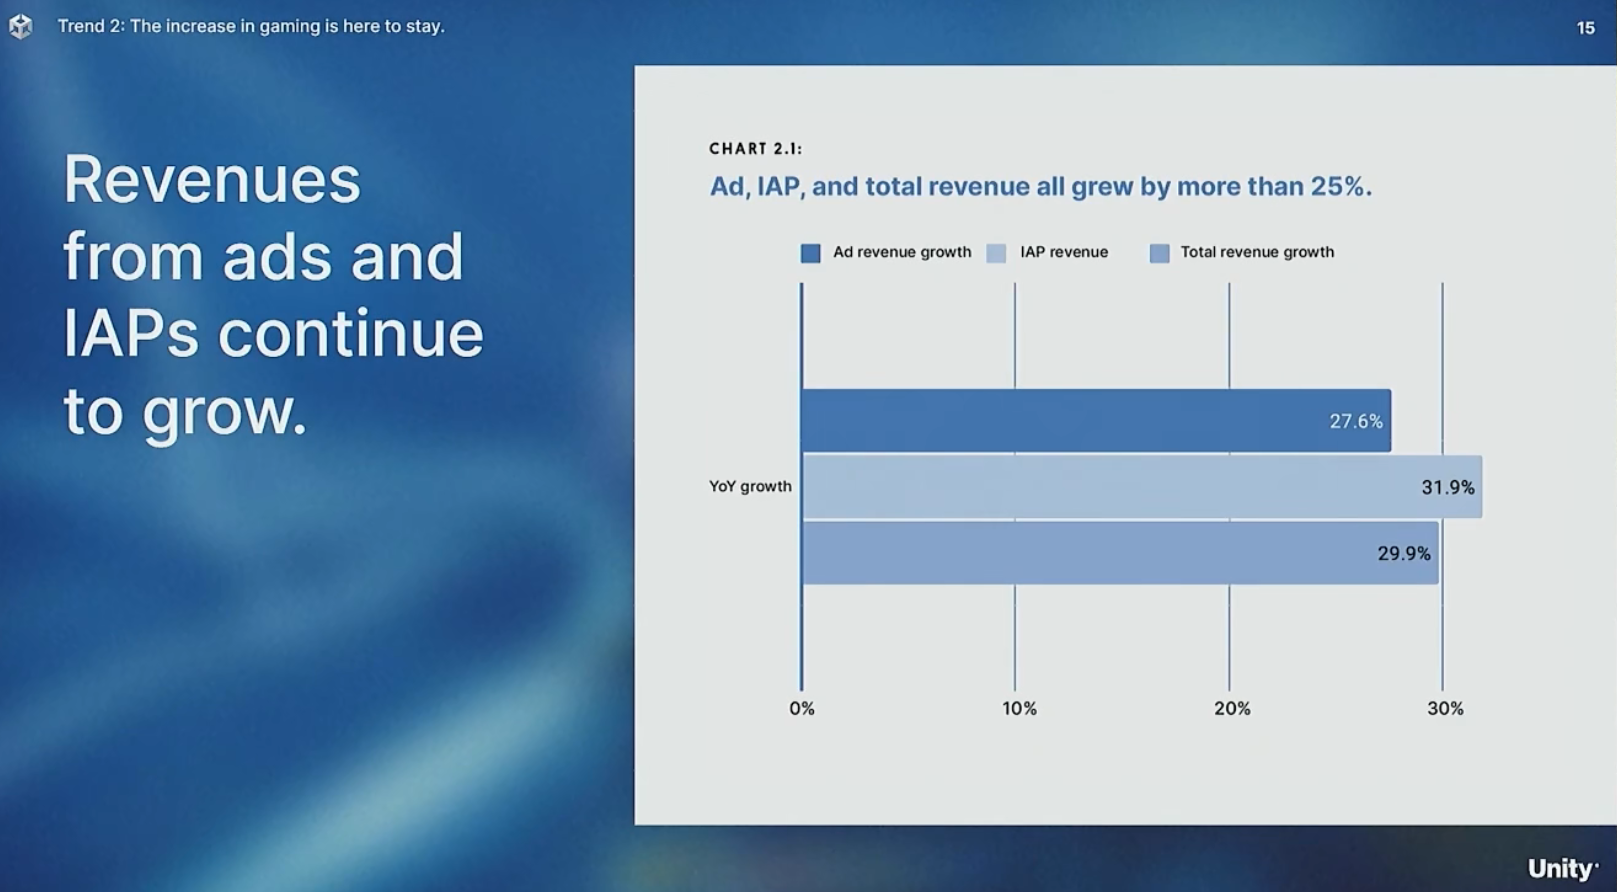The height and width of the screenshot is (892, 1617).
Task: Click the slide number 15
Action: click(1586, 28)
